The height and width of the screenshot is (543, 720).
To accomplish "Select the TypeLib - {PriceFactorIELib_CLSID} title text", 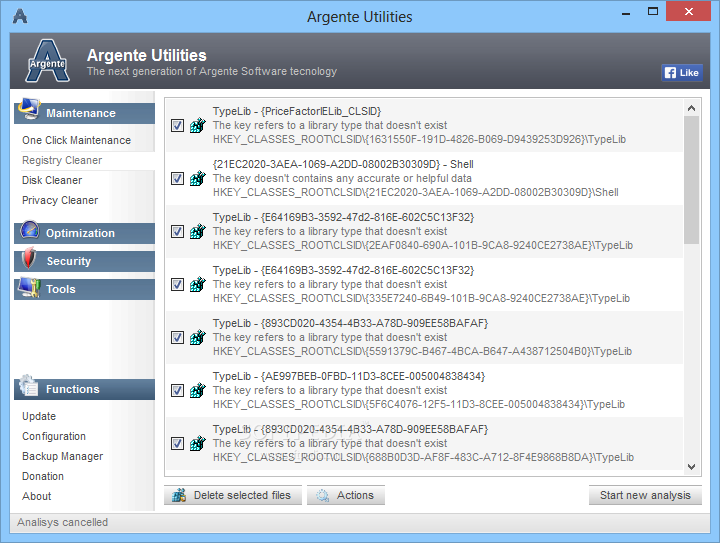I will tap(297, 111).
